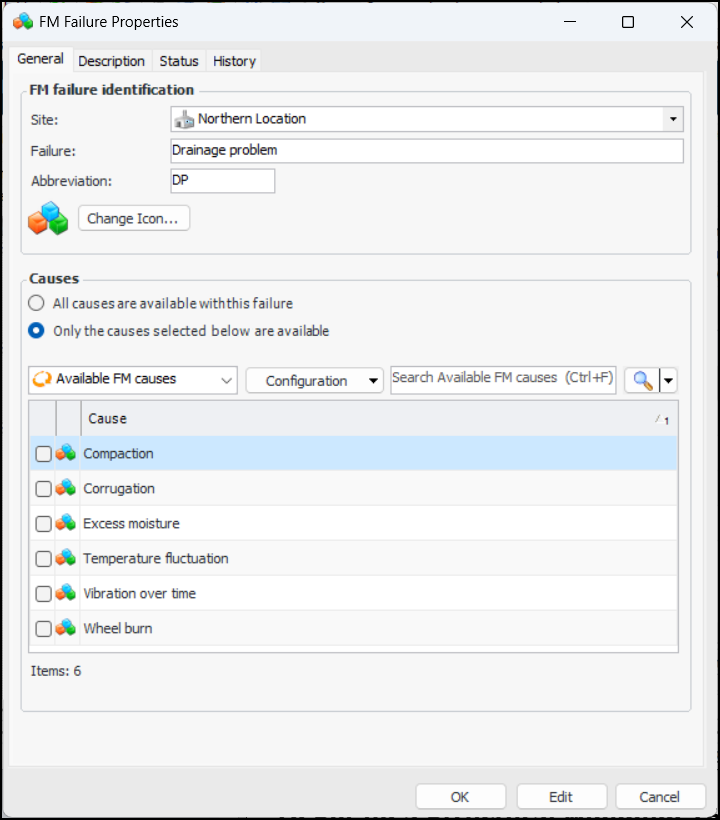Viewport: 720px width, 820px height.
Task: Open the Configuration dropdown
Action: [x=314, y=380]
